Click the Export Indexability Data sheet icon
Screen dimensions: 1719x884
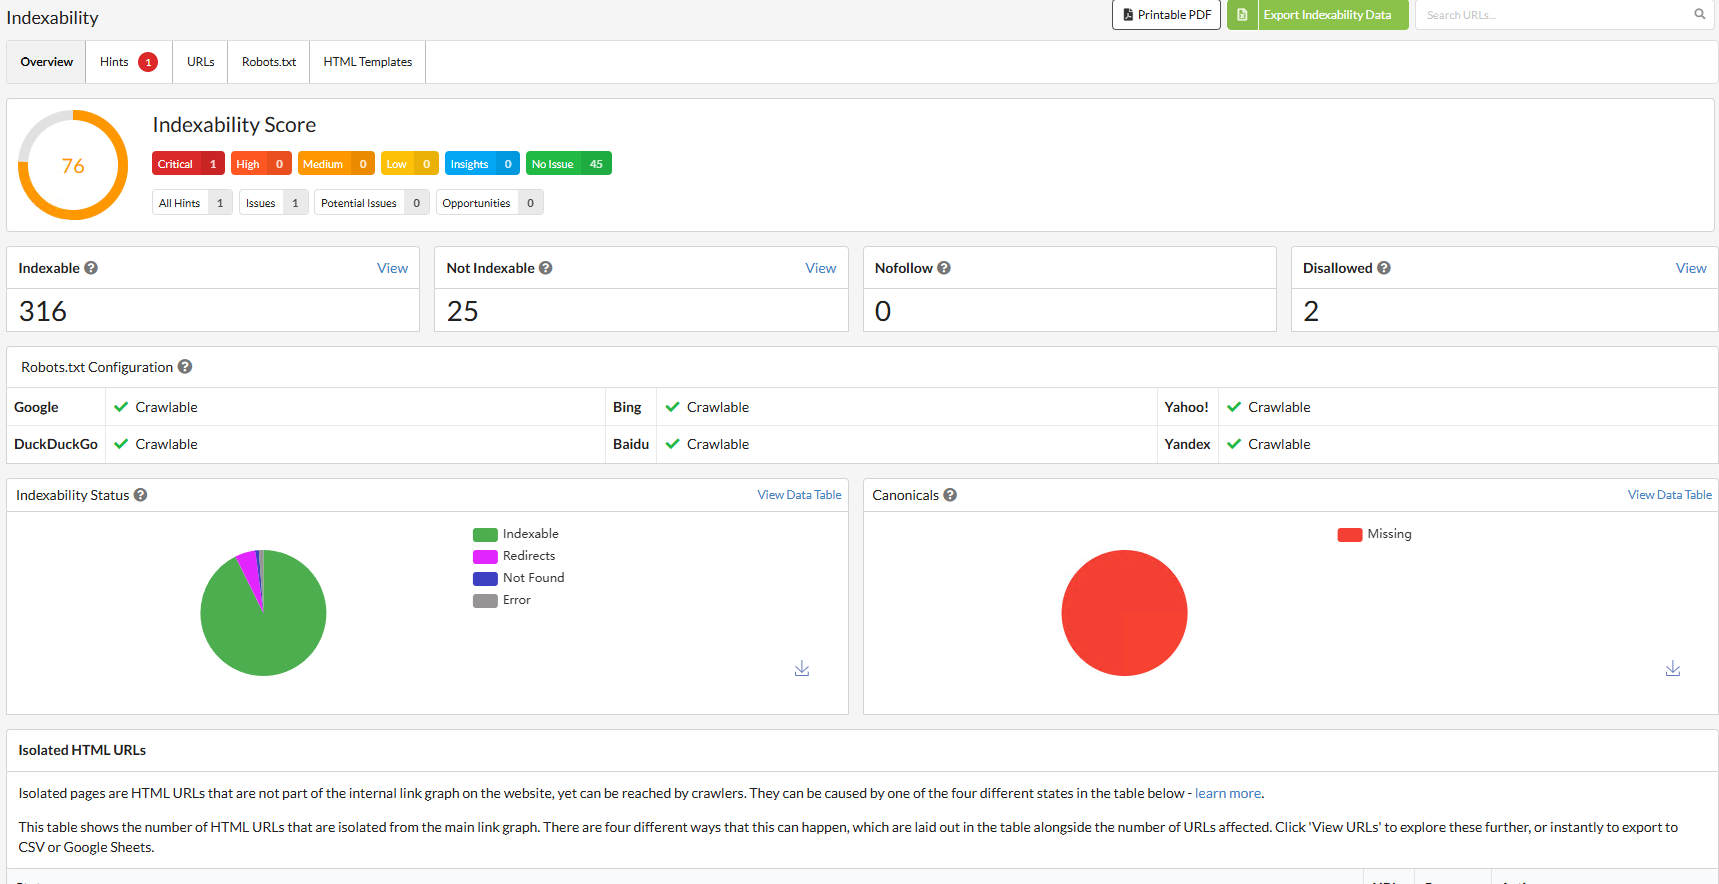click(1242, 15)
